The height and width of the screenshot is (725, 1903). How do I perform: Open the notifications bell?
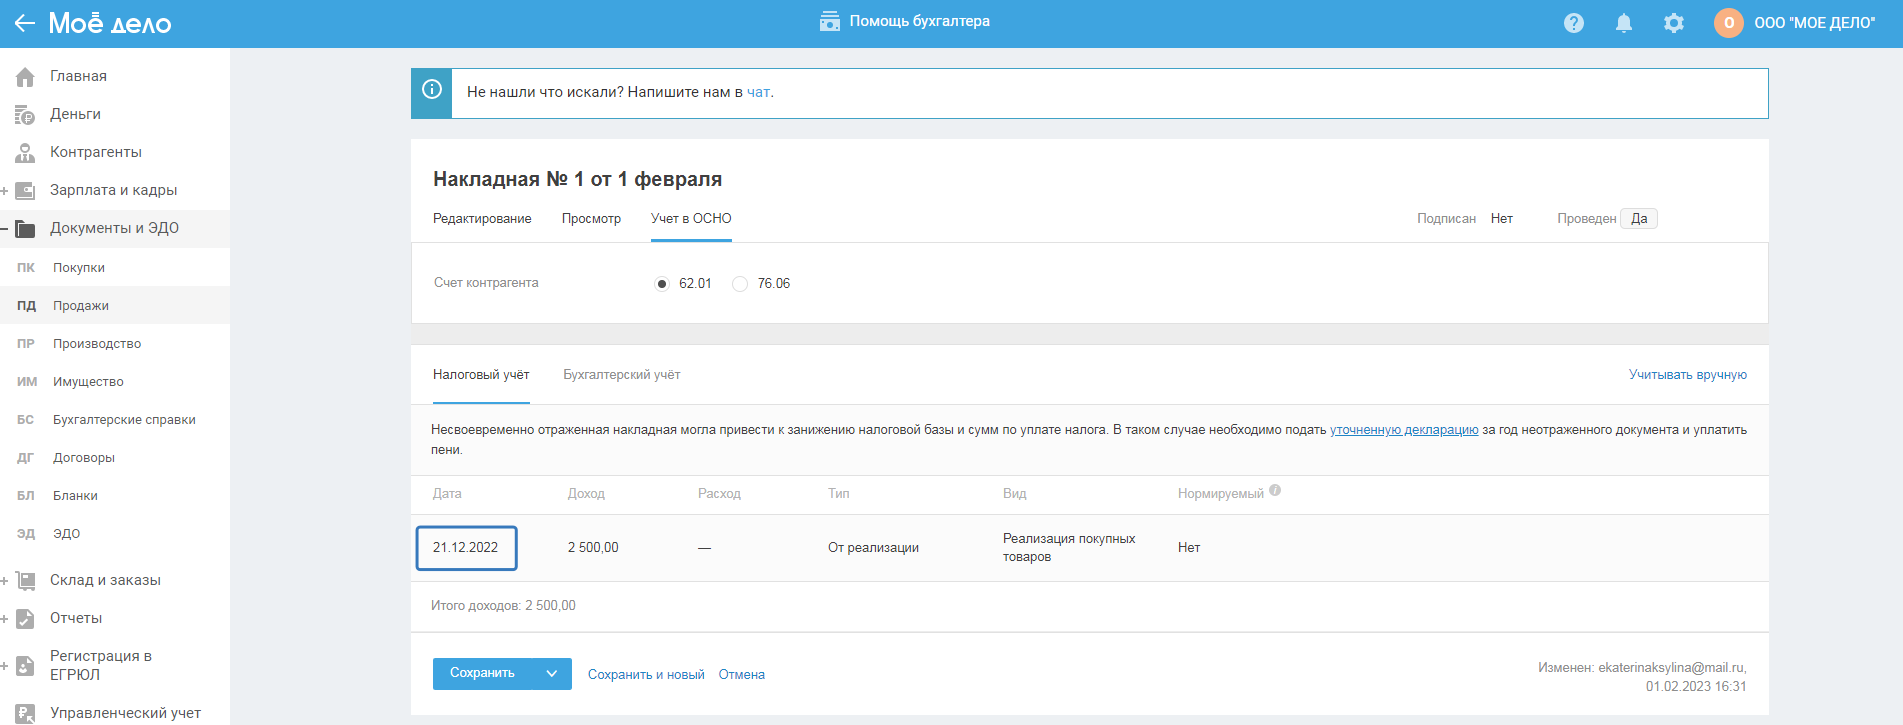click(1623, 23)
